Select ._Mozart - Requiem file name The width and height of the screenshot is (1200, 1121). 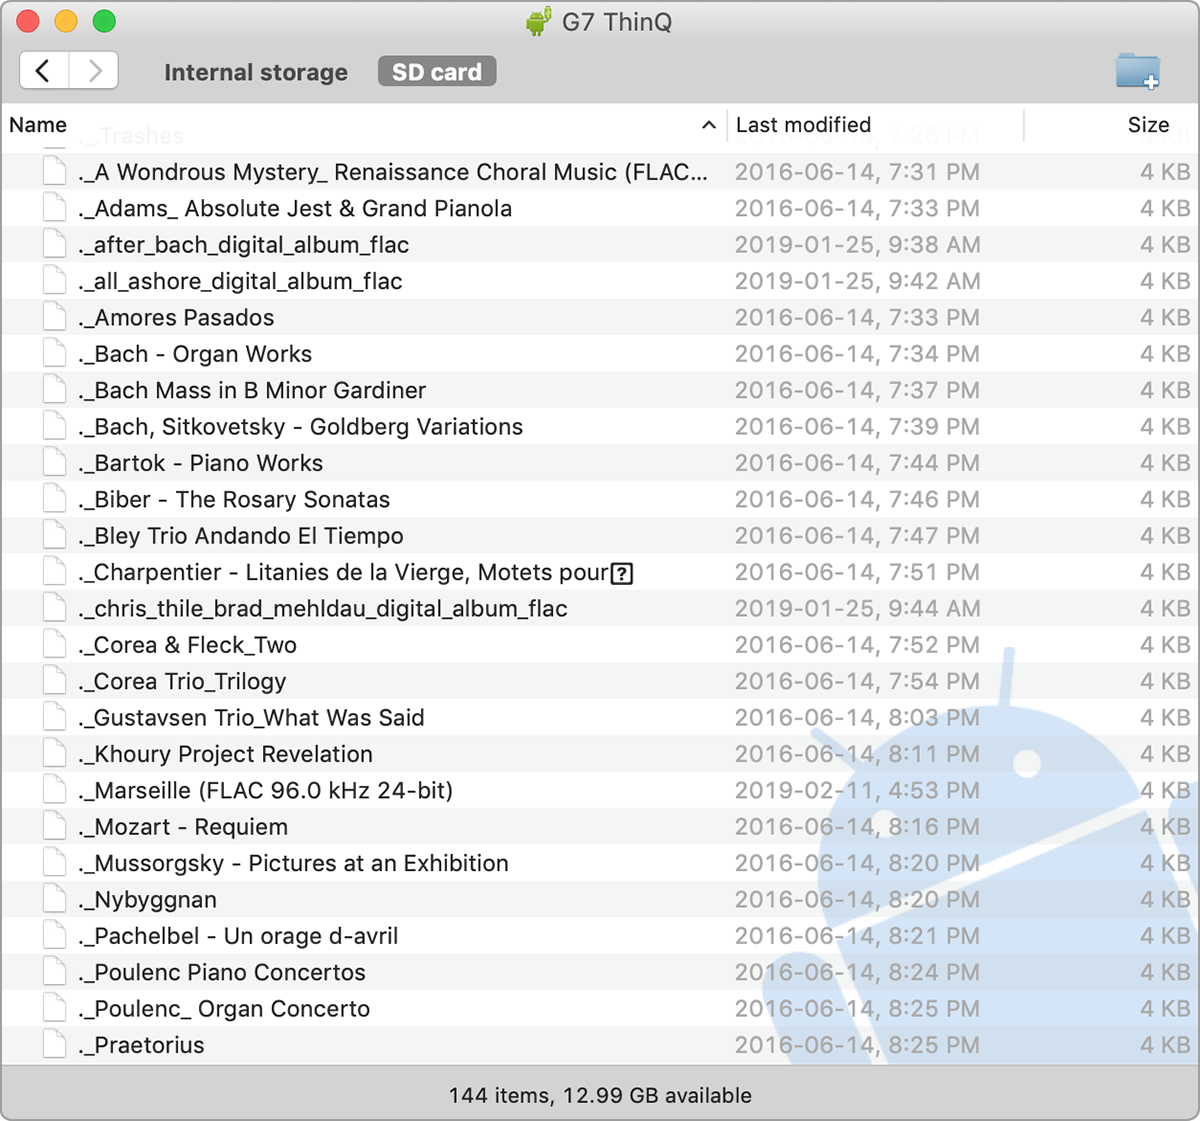[183, 827]
